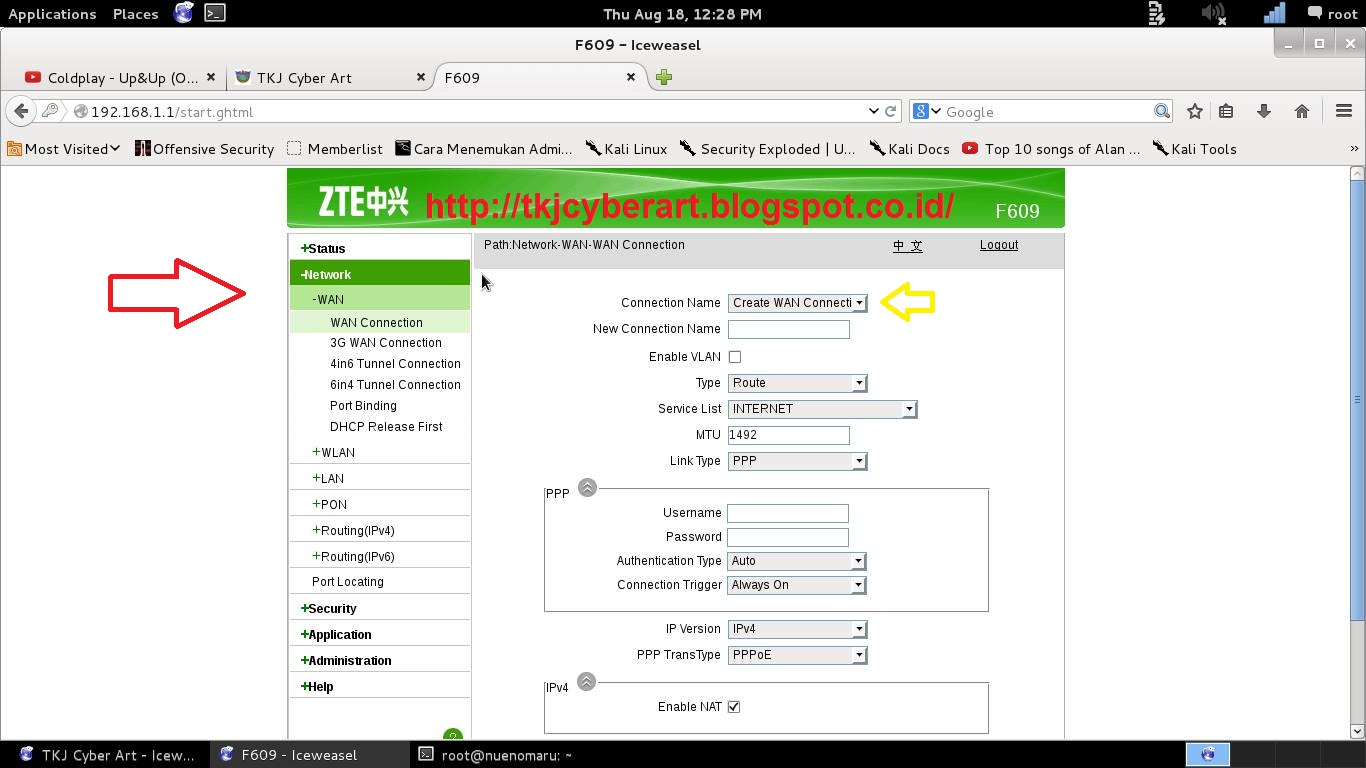Open the Type dropdown showing Route

point(797,383)
